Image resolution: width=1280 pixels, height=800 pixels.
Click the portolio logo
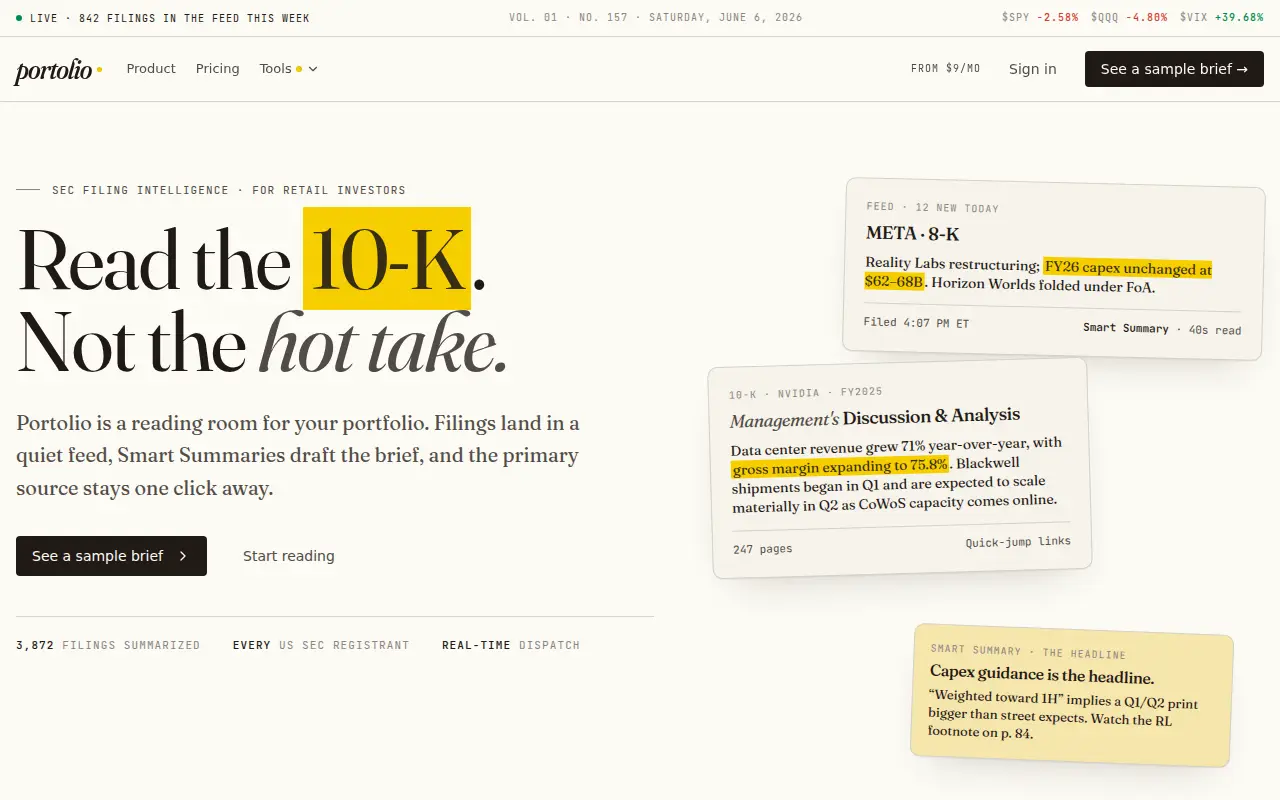(58, 70)
